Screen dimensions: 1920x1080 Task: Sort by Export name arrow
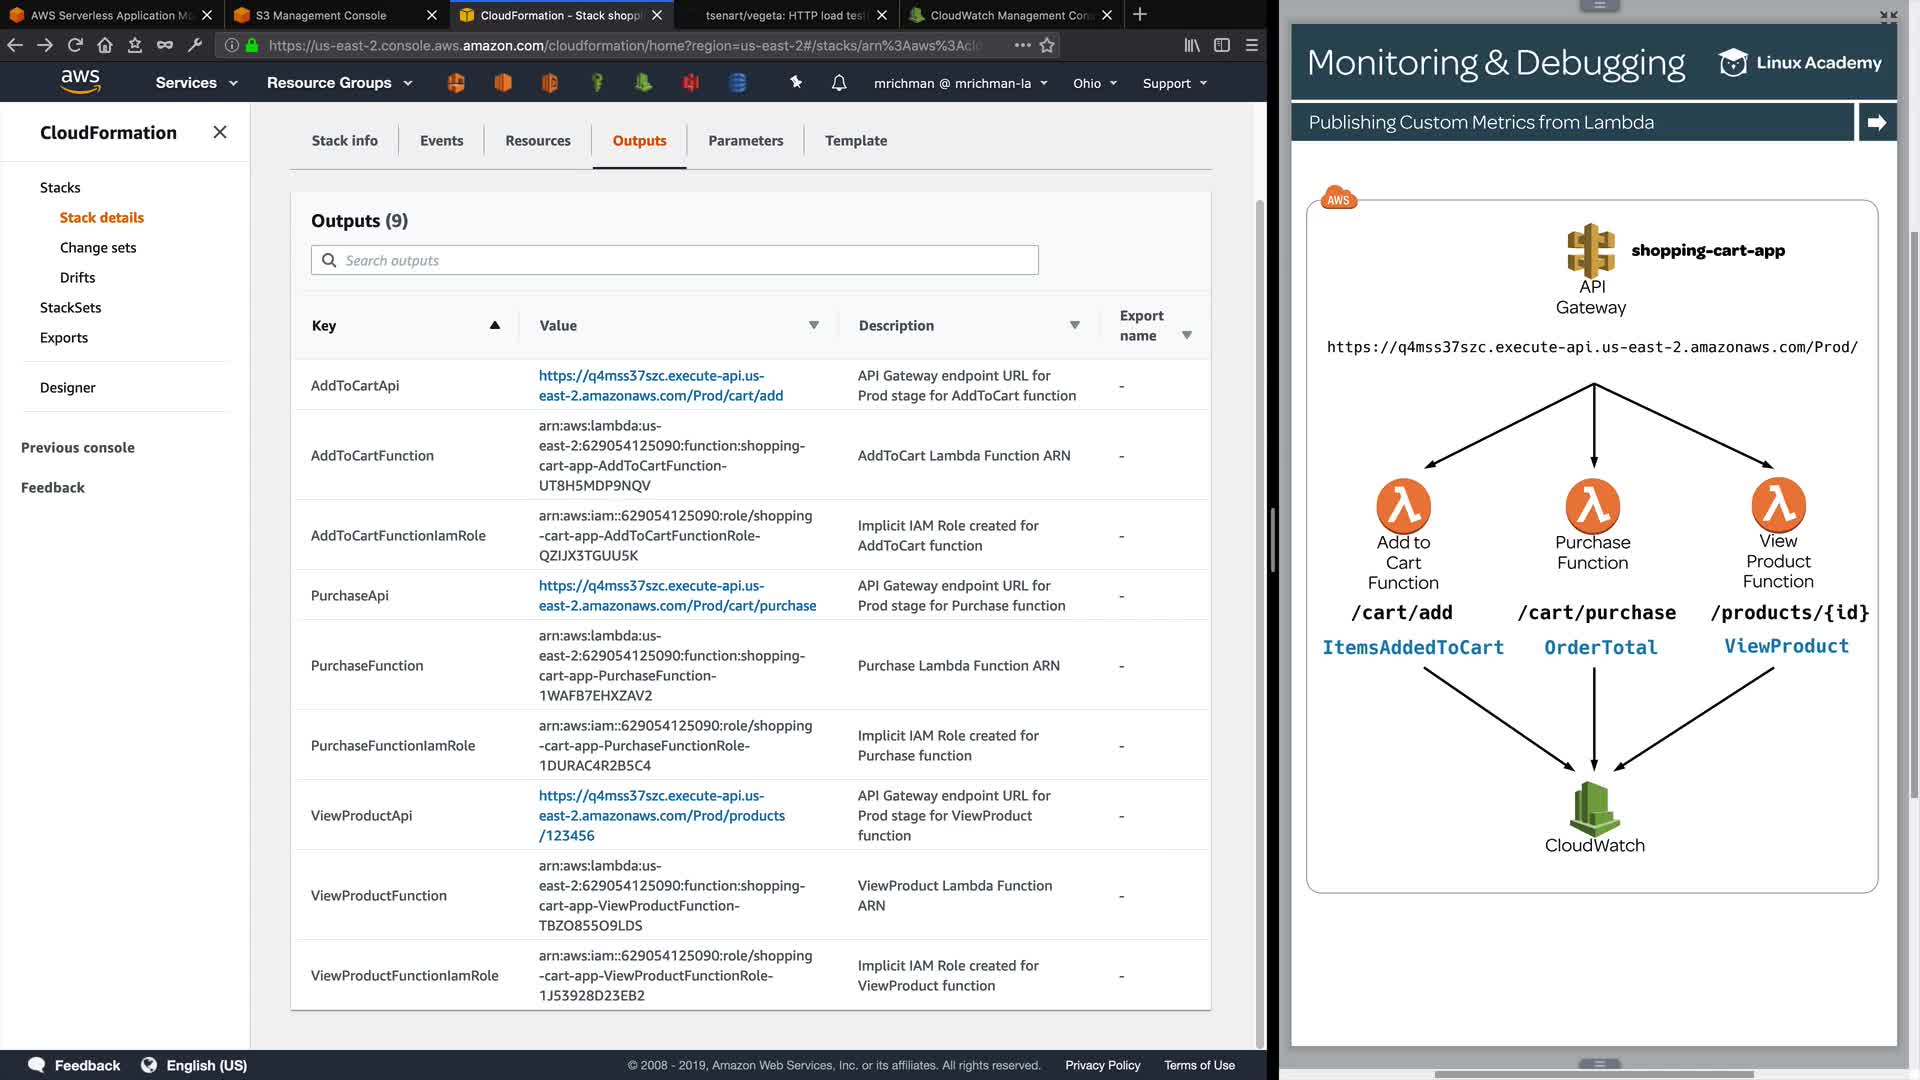1187,335
